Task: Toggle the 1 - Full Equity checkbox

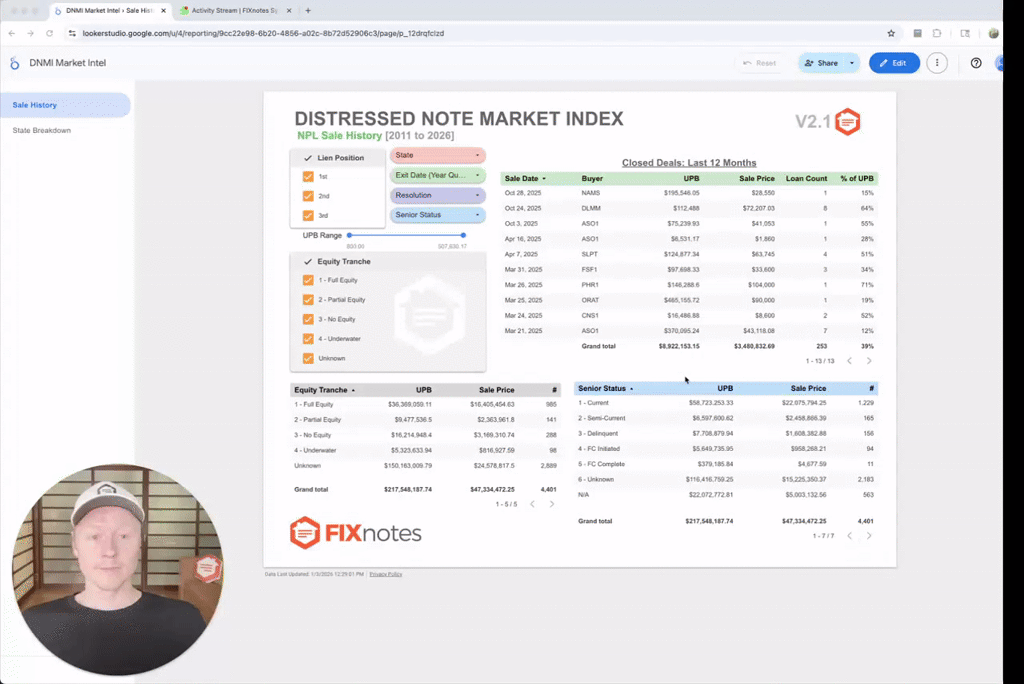Action: click(x=308, y=280)
